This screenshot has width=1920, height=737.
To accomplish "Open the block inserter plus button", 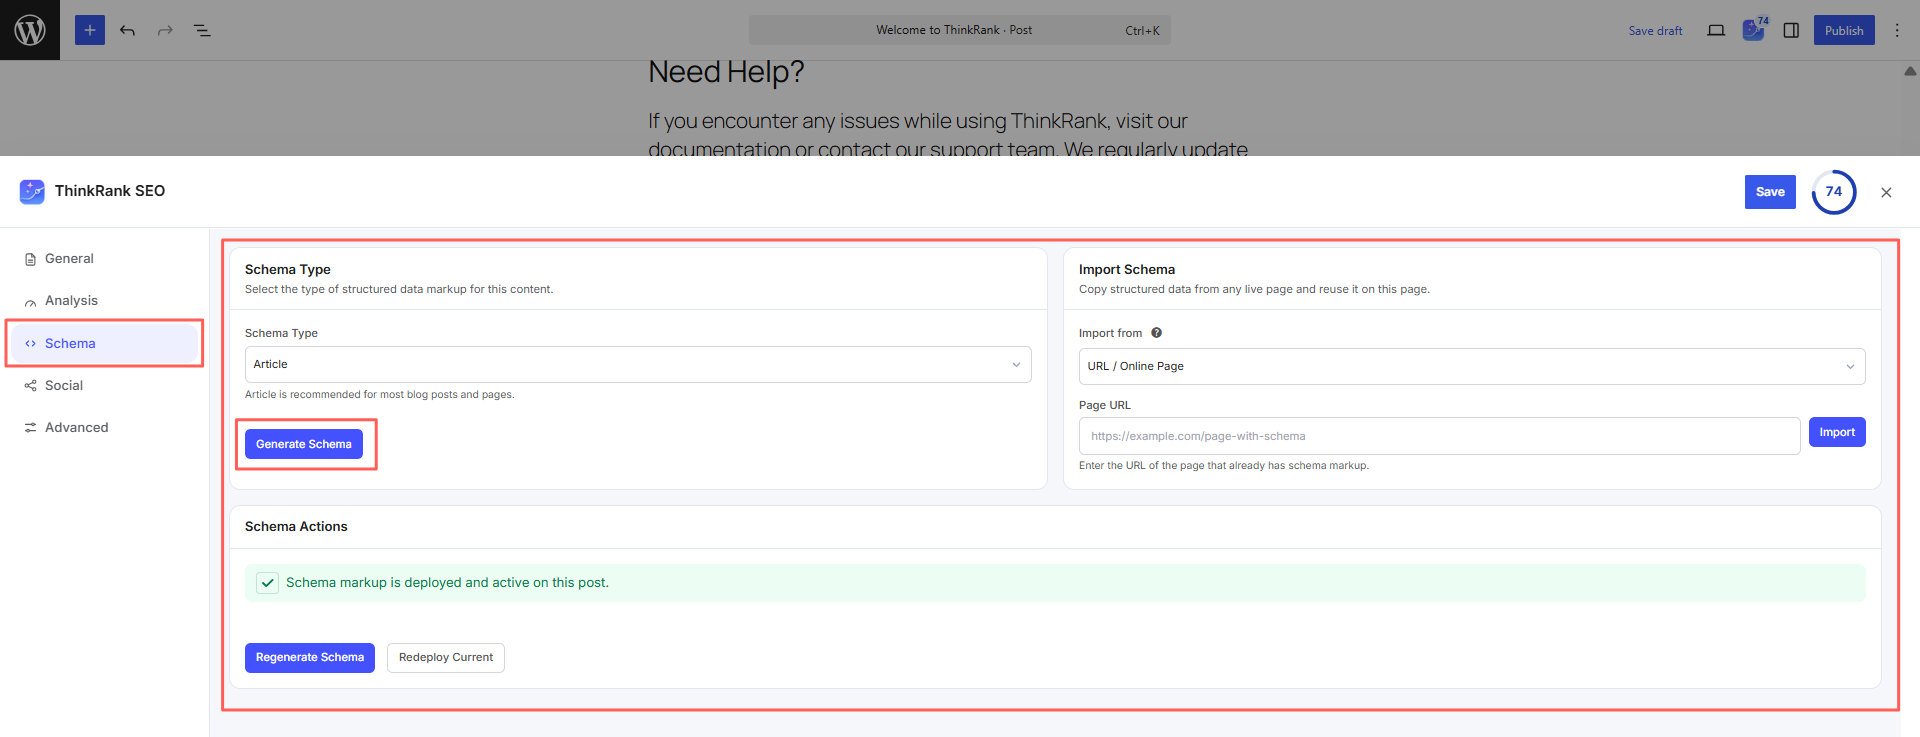I will pos(90,30).
